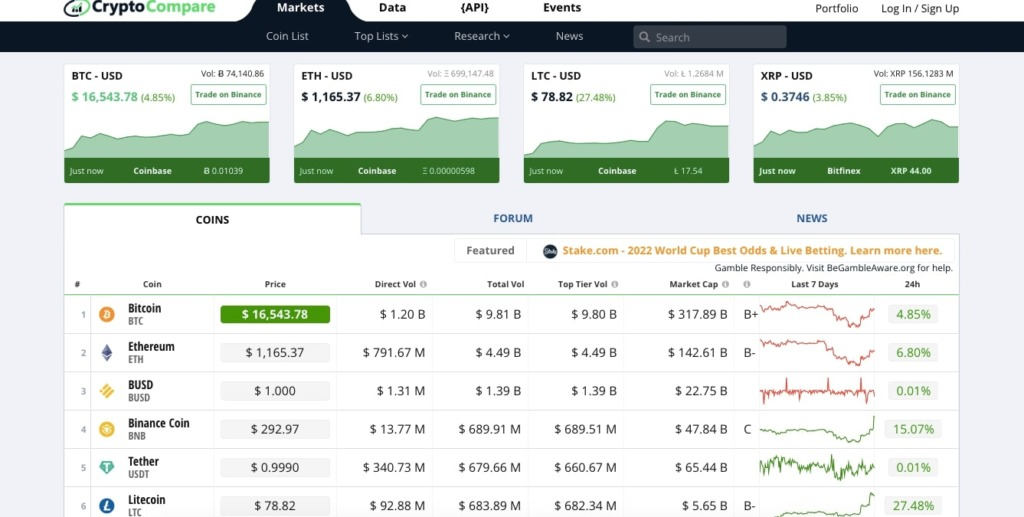Switch to the NEWS tab

812,219
